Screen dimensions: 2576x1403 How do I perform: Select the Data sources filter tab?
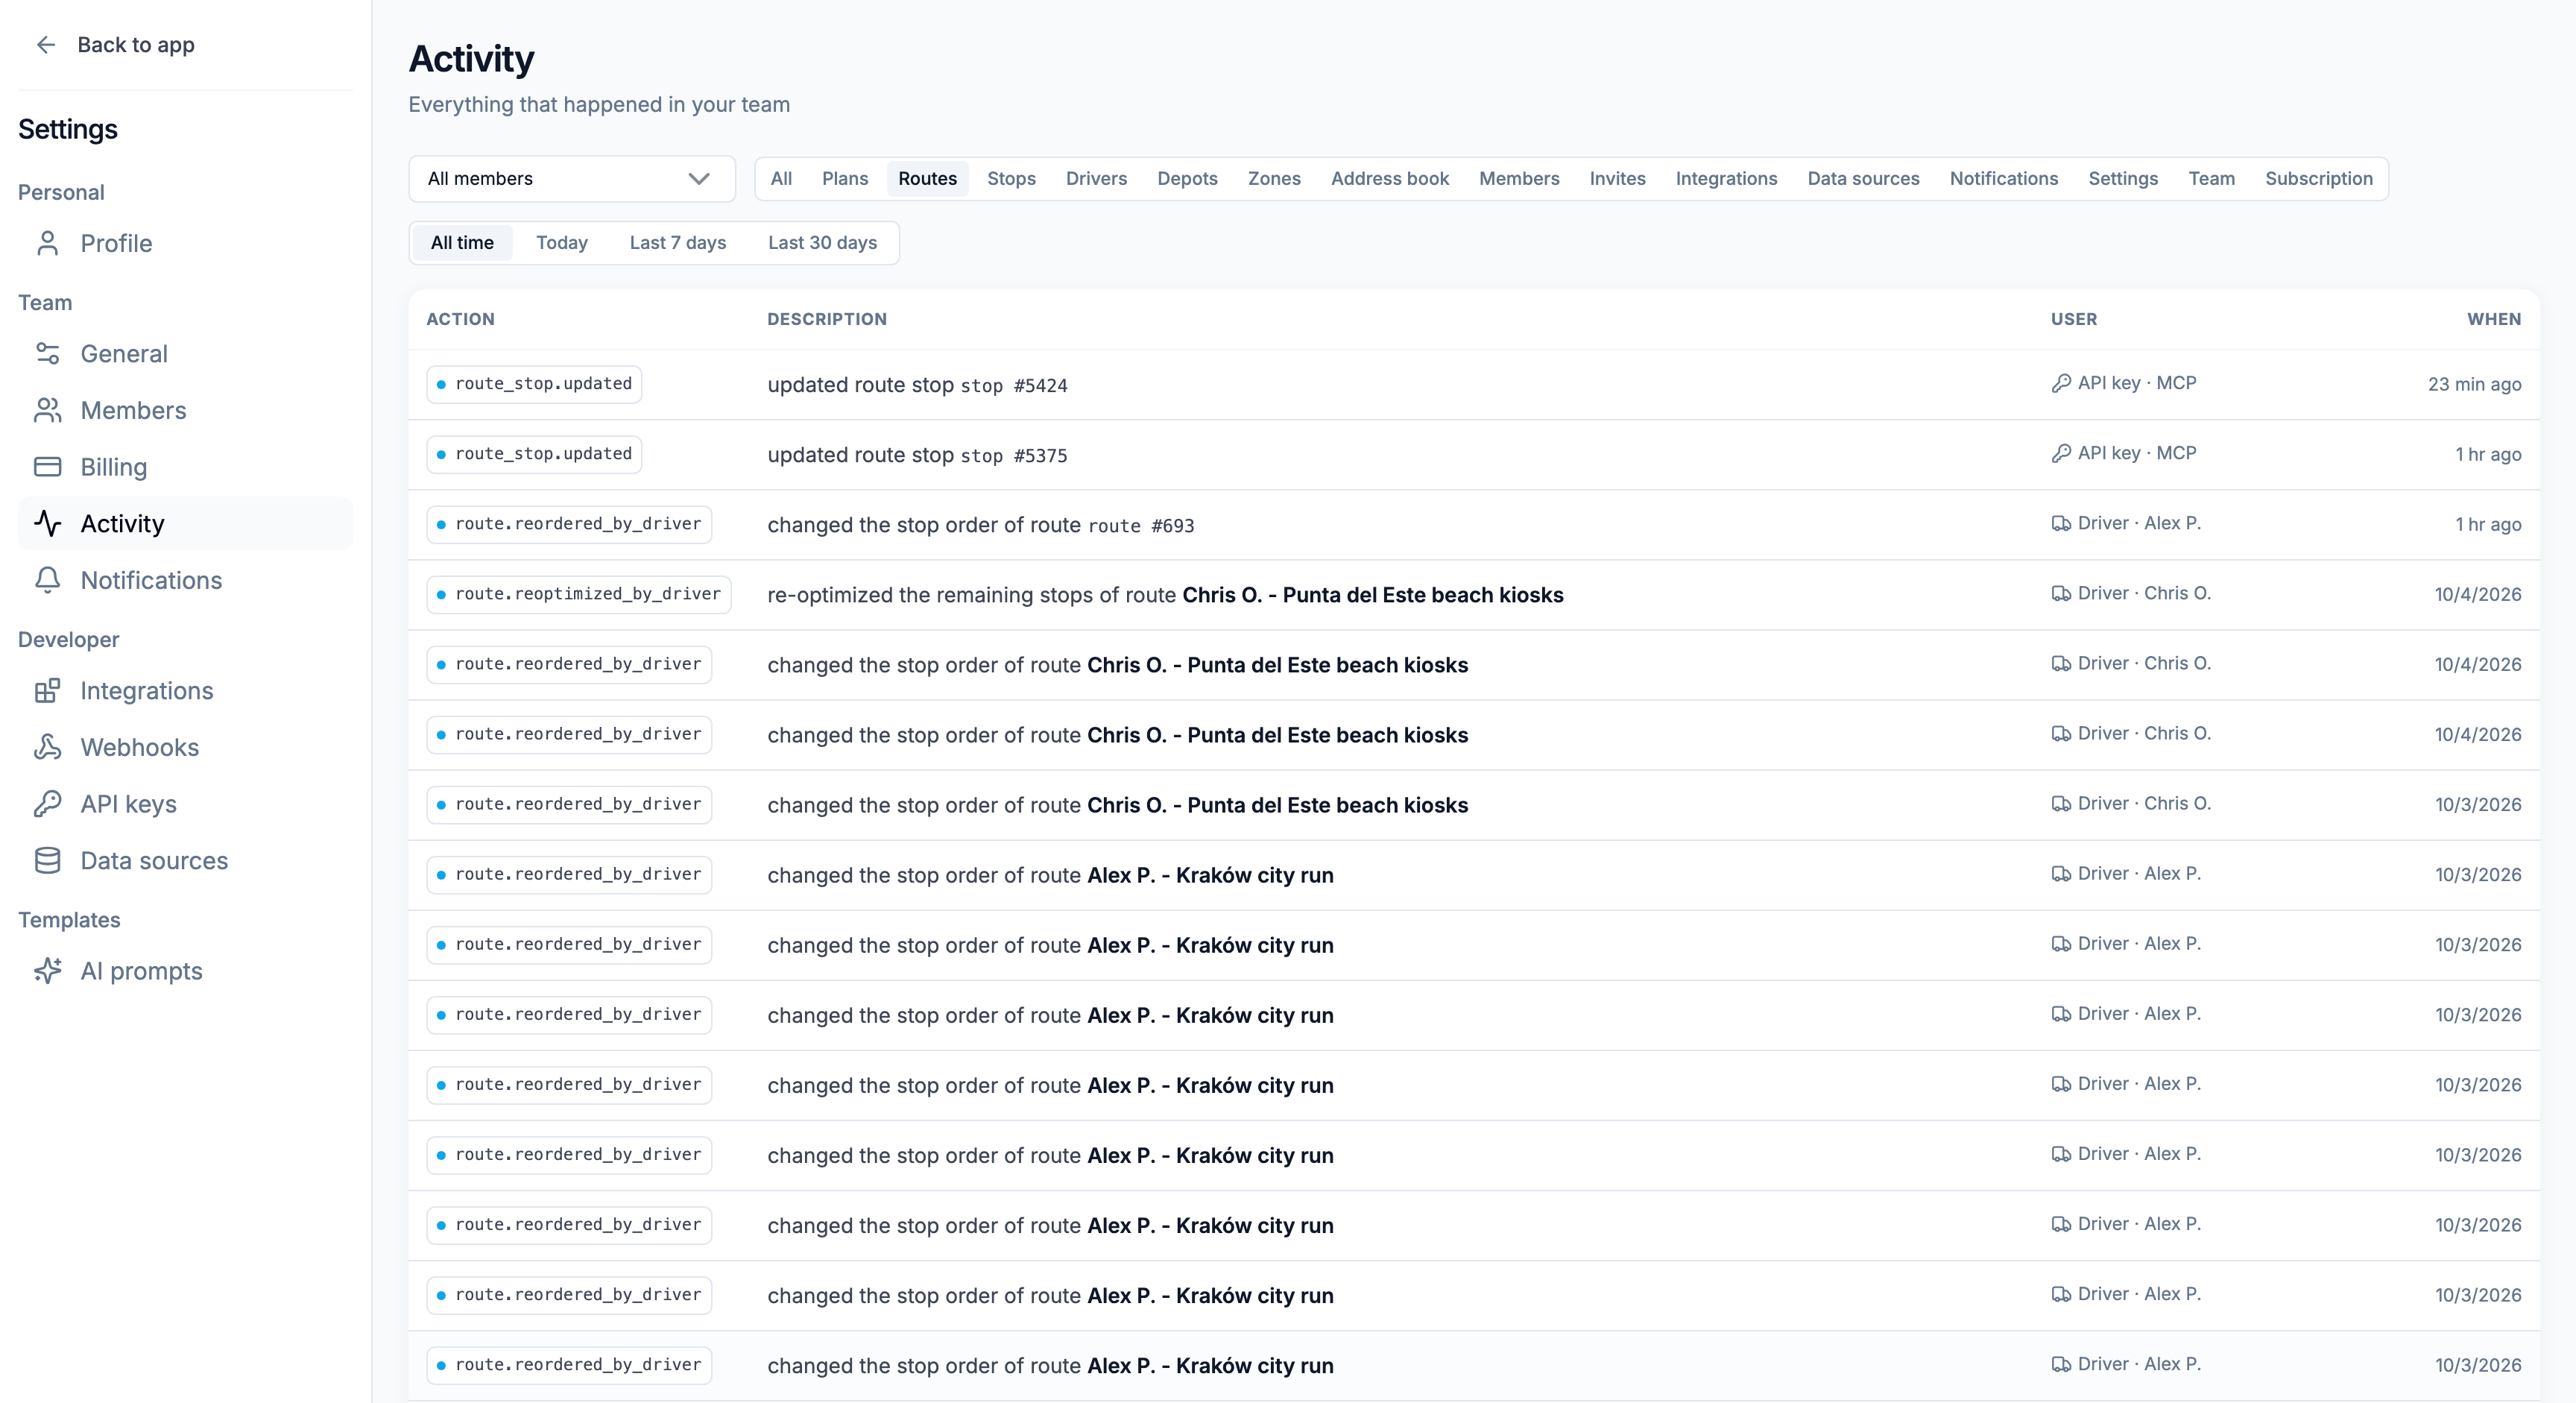pos(1863,179)
